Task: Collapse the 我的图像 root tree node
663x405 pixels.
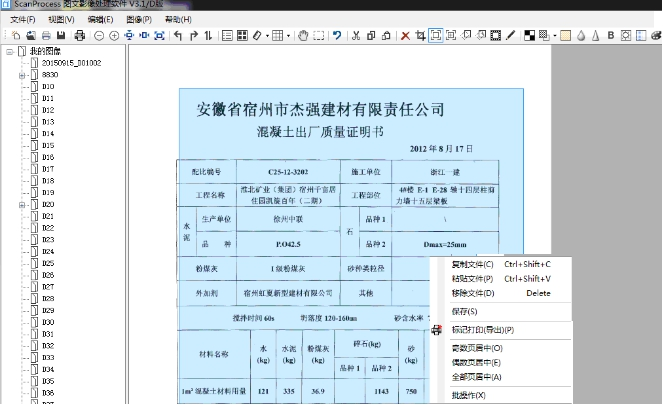Action: [x=10, y=52]
